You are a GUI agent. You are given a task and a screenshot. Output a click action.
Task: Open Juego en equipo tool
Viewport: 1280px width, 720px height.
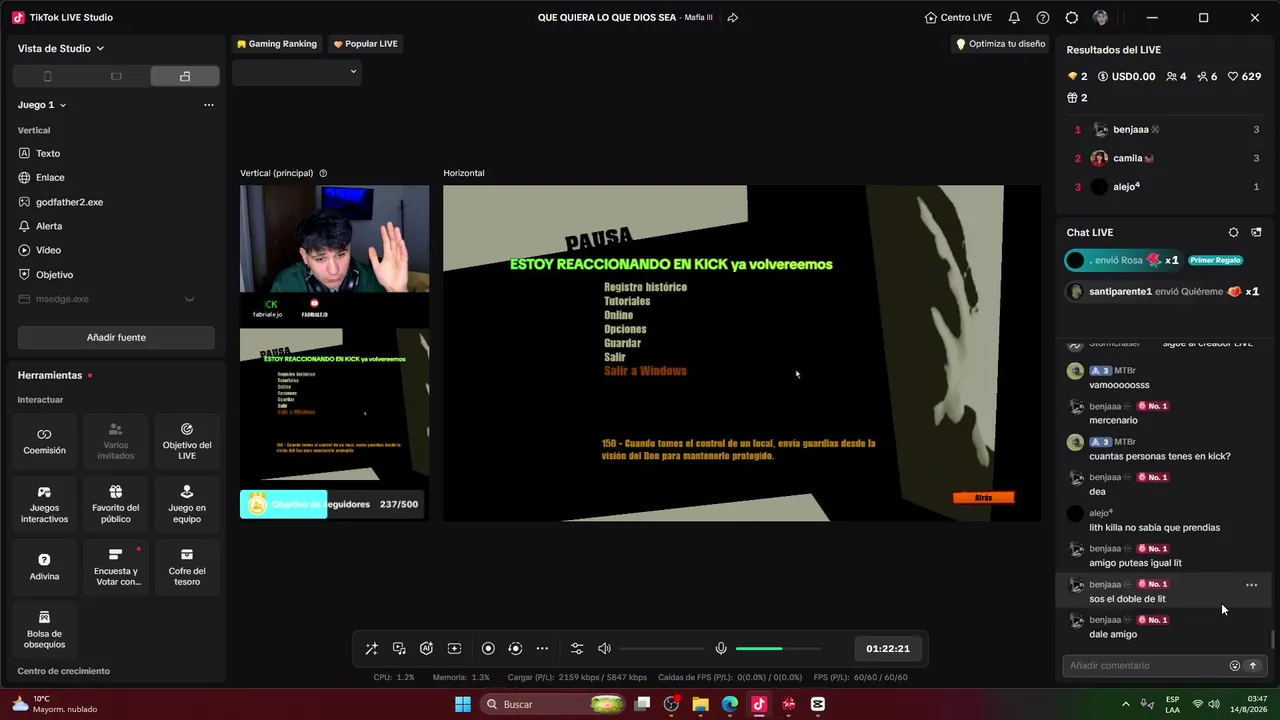(x=187, y=504)
